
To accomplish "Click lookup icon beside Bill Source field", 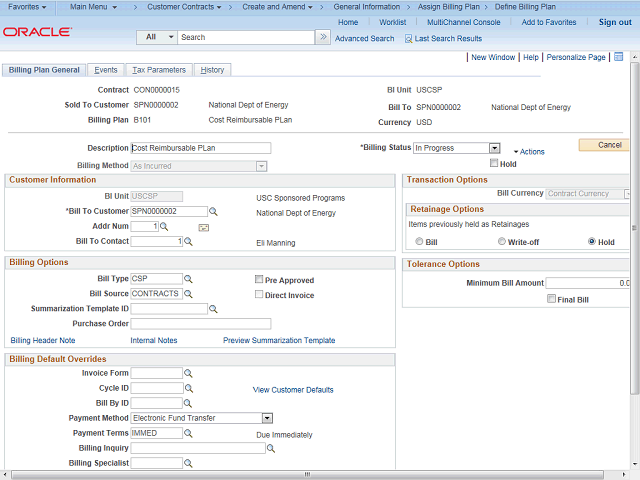I will coord(189,294).
